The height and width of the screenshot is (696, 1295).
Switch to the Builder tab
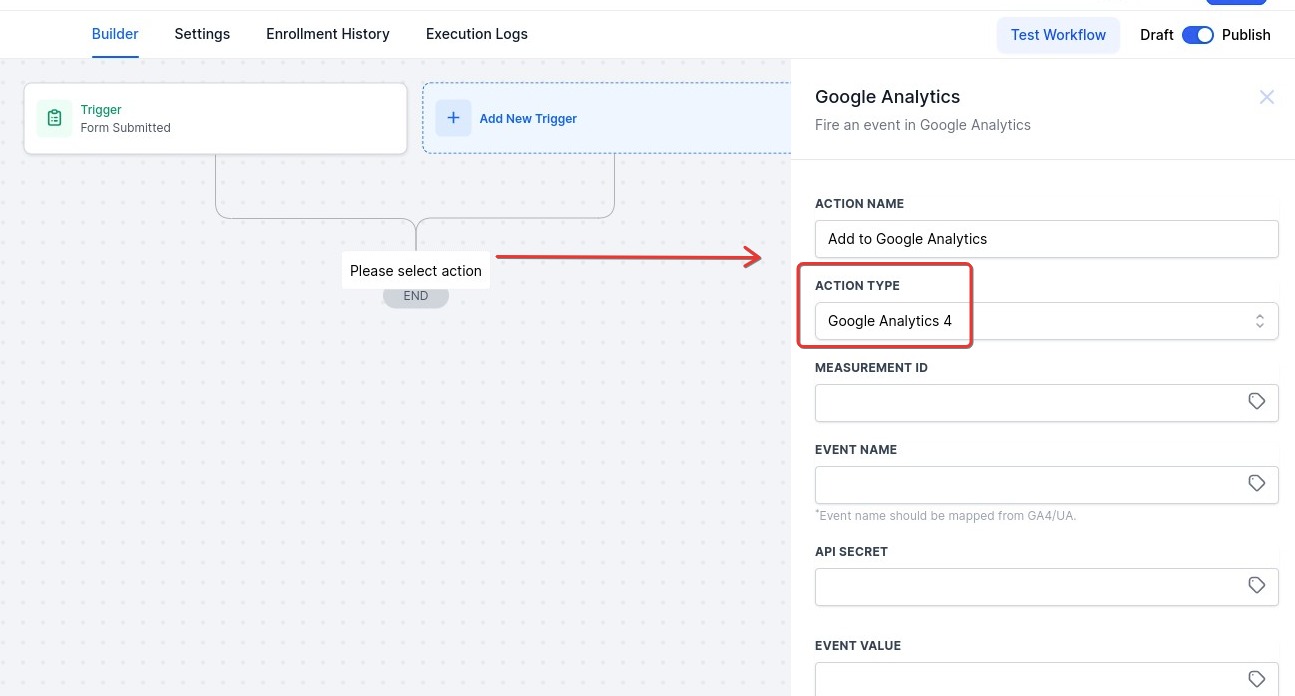115,34
